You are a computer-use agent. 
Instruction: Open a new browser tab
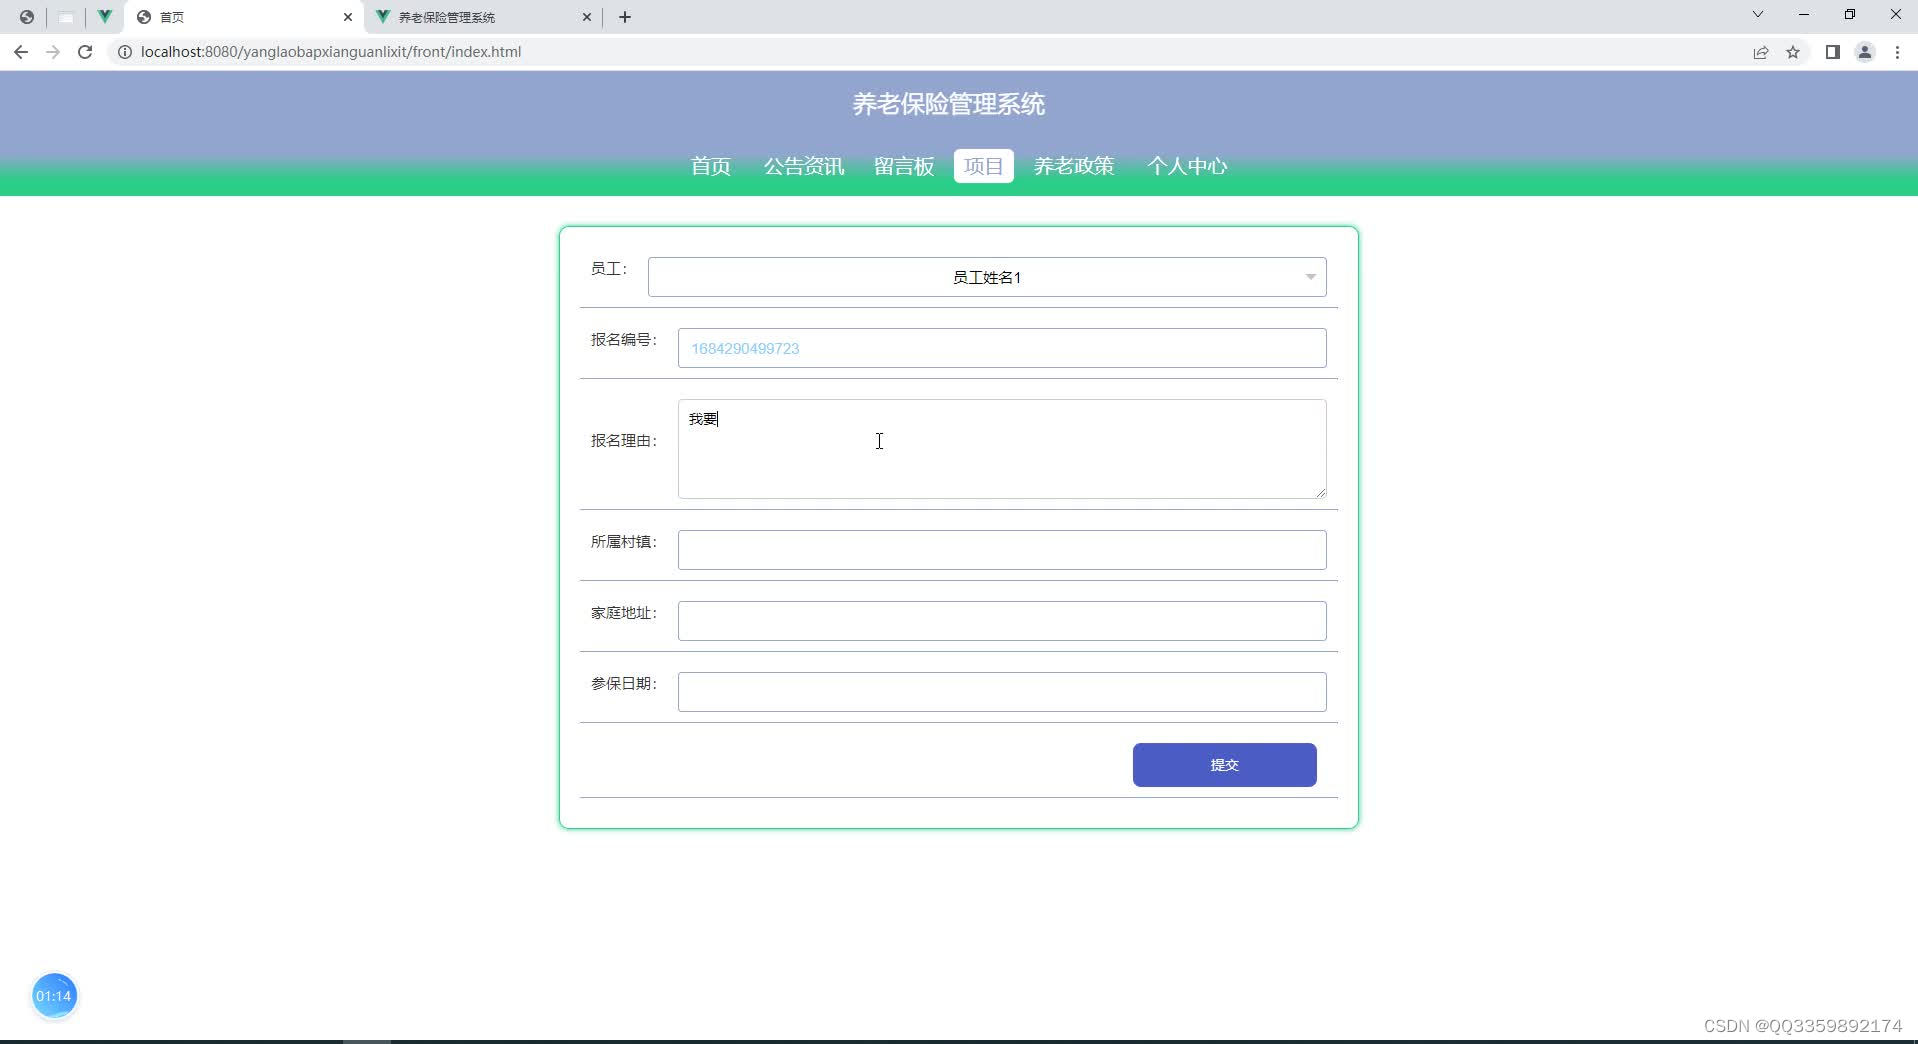coord(625,17)
